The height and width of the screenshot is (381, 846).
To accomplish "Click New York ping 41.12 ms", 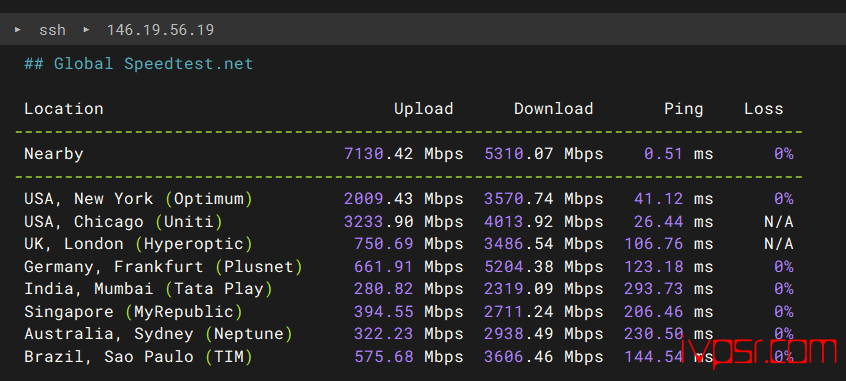I will pos(674,199).
